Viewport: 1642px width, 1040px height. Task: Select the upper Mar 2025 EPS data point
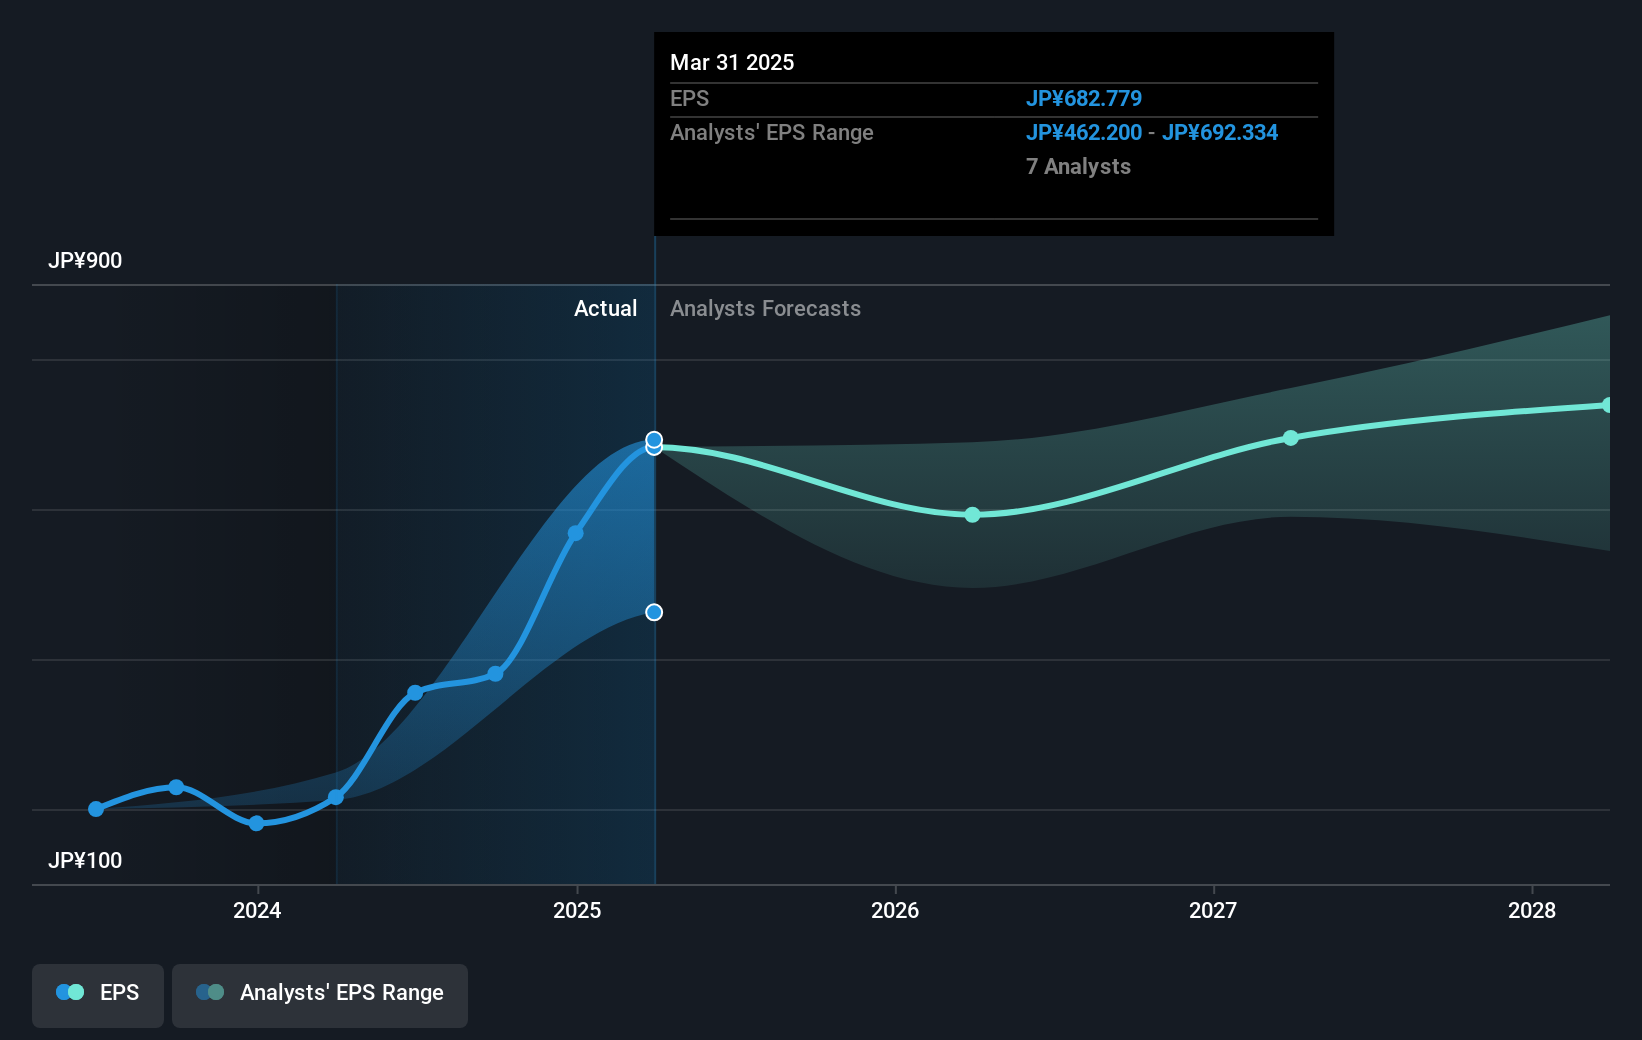tap(654, 439)
